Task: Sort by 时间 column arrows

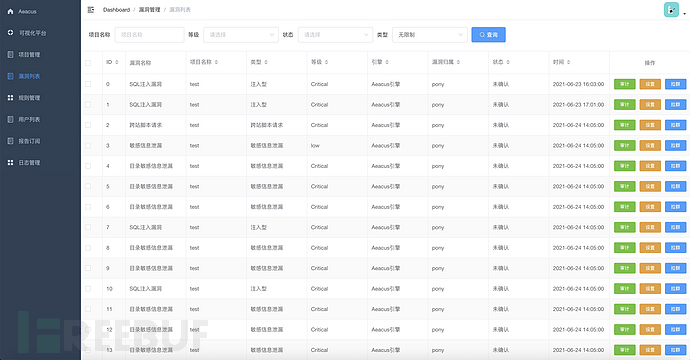Action: click(568, 62)
